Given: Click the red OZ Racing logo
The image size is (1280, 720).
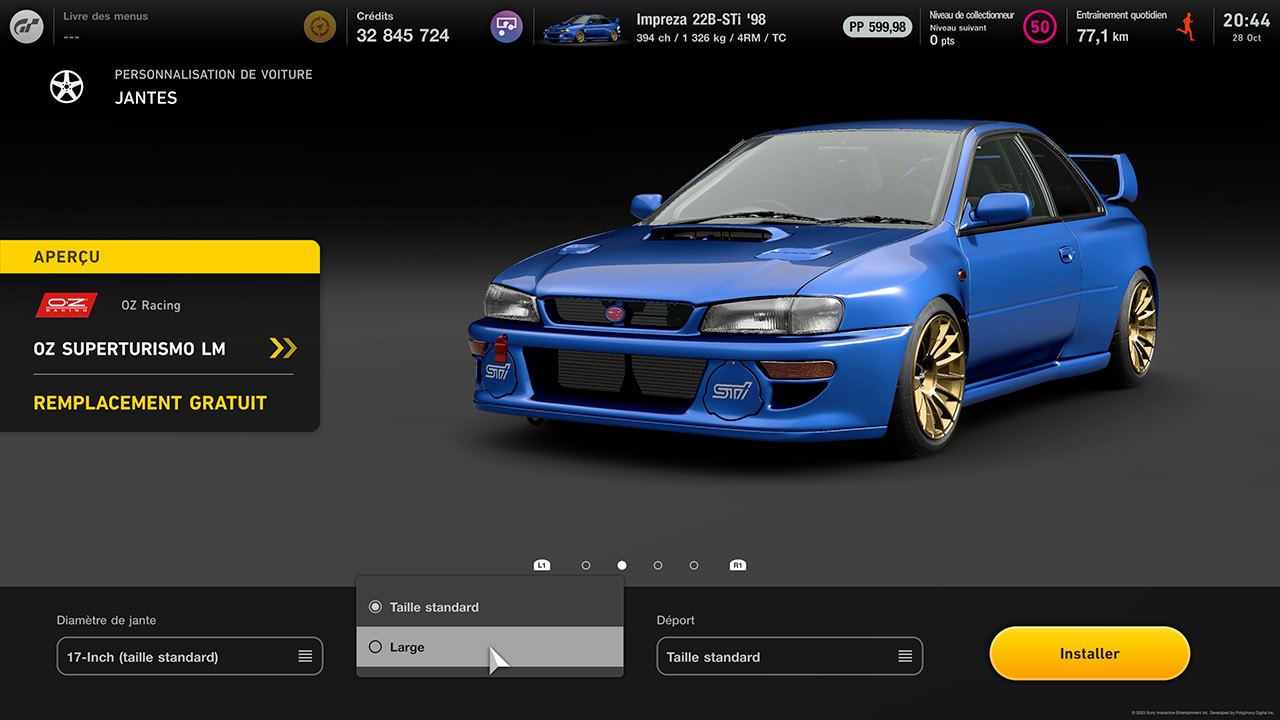Looking at the screenshot, I should [x=66, y=305].
